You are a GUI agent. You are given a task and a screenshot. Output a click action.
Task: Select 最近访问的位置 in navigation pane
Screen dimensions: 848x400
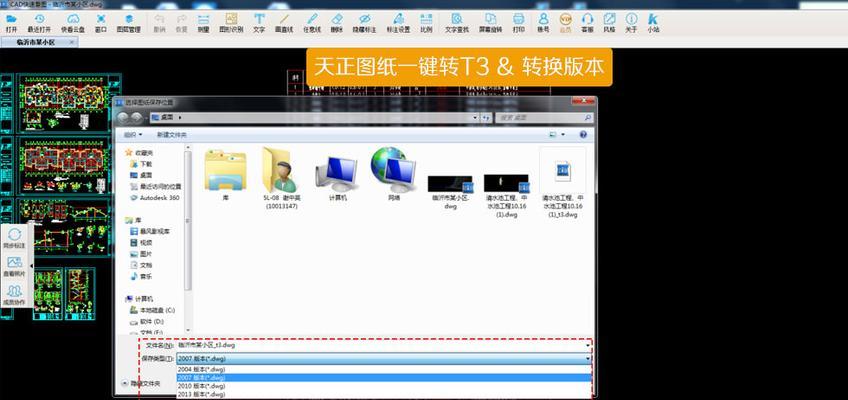156,186
